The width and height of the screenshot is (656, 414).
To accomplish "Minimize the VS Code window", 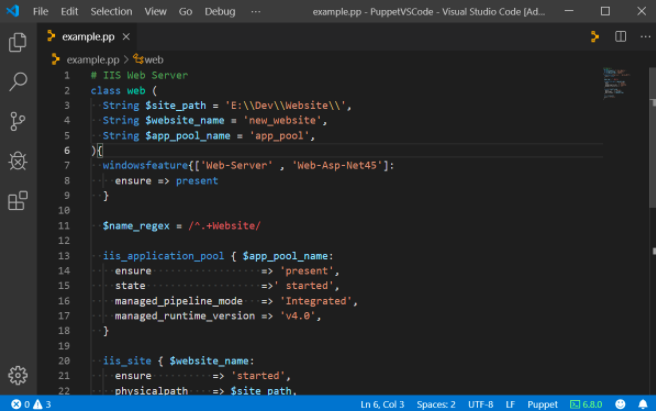I will click(x=569, y=11).
